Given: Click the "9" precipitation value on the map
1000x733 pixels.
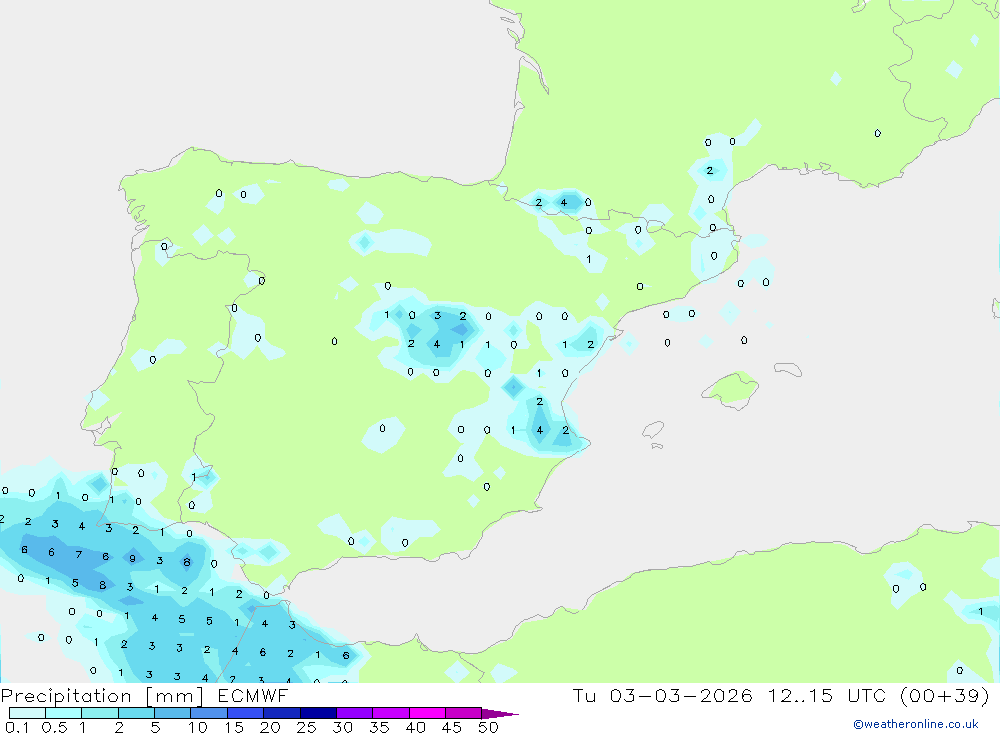Looking at the screenshot, I should pos(133,559).
